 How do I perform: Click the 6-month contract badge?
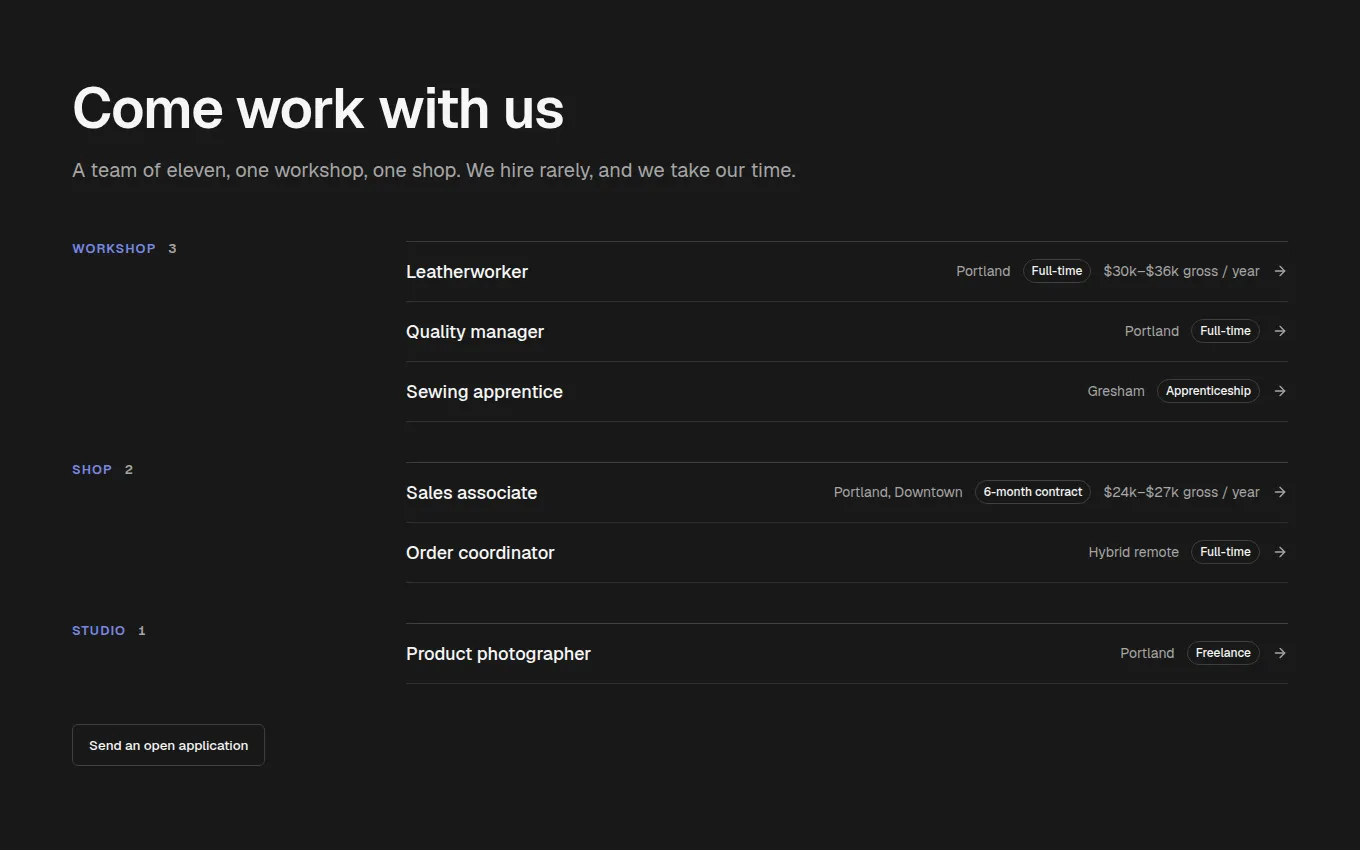tap(1033, 492)
